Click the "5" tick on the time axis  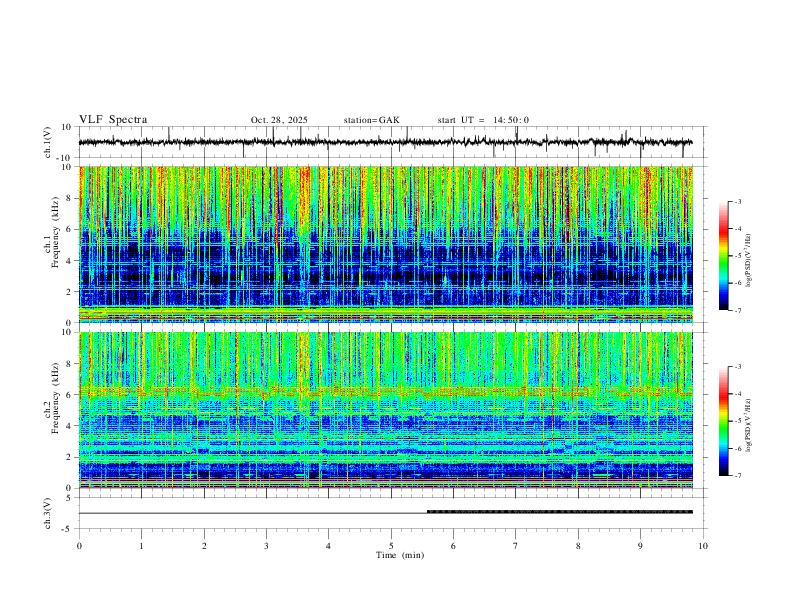click(x=391, y=546)
